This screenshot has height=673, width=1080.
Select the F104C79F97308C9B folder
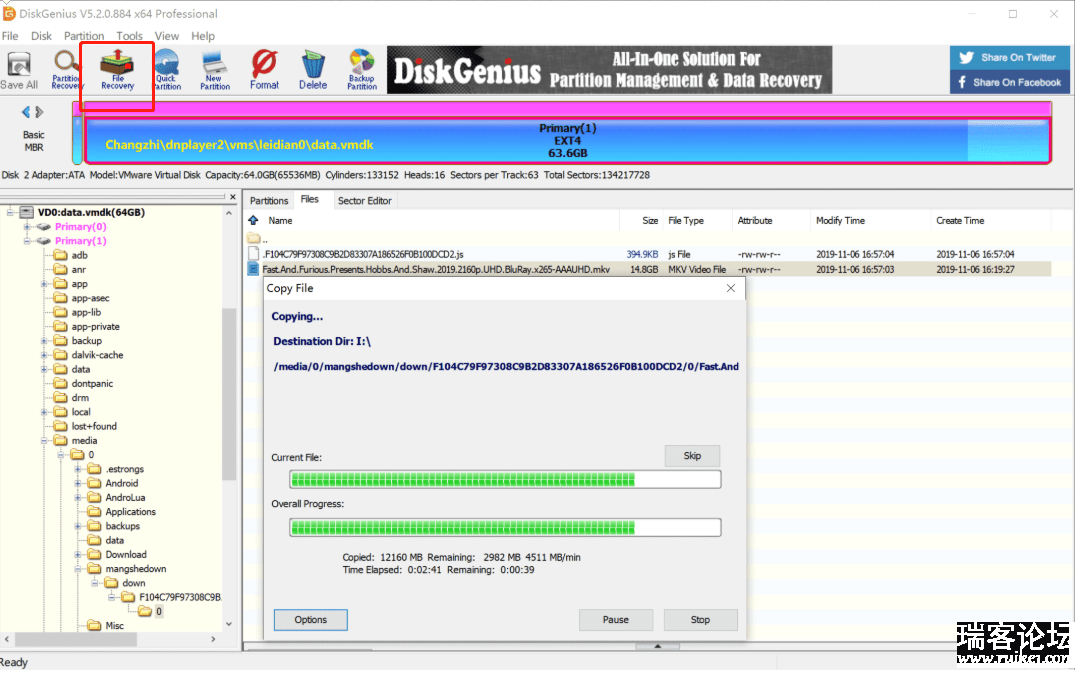(180, 597)
